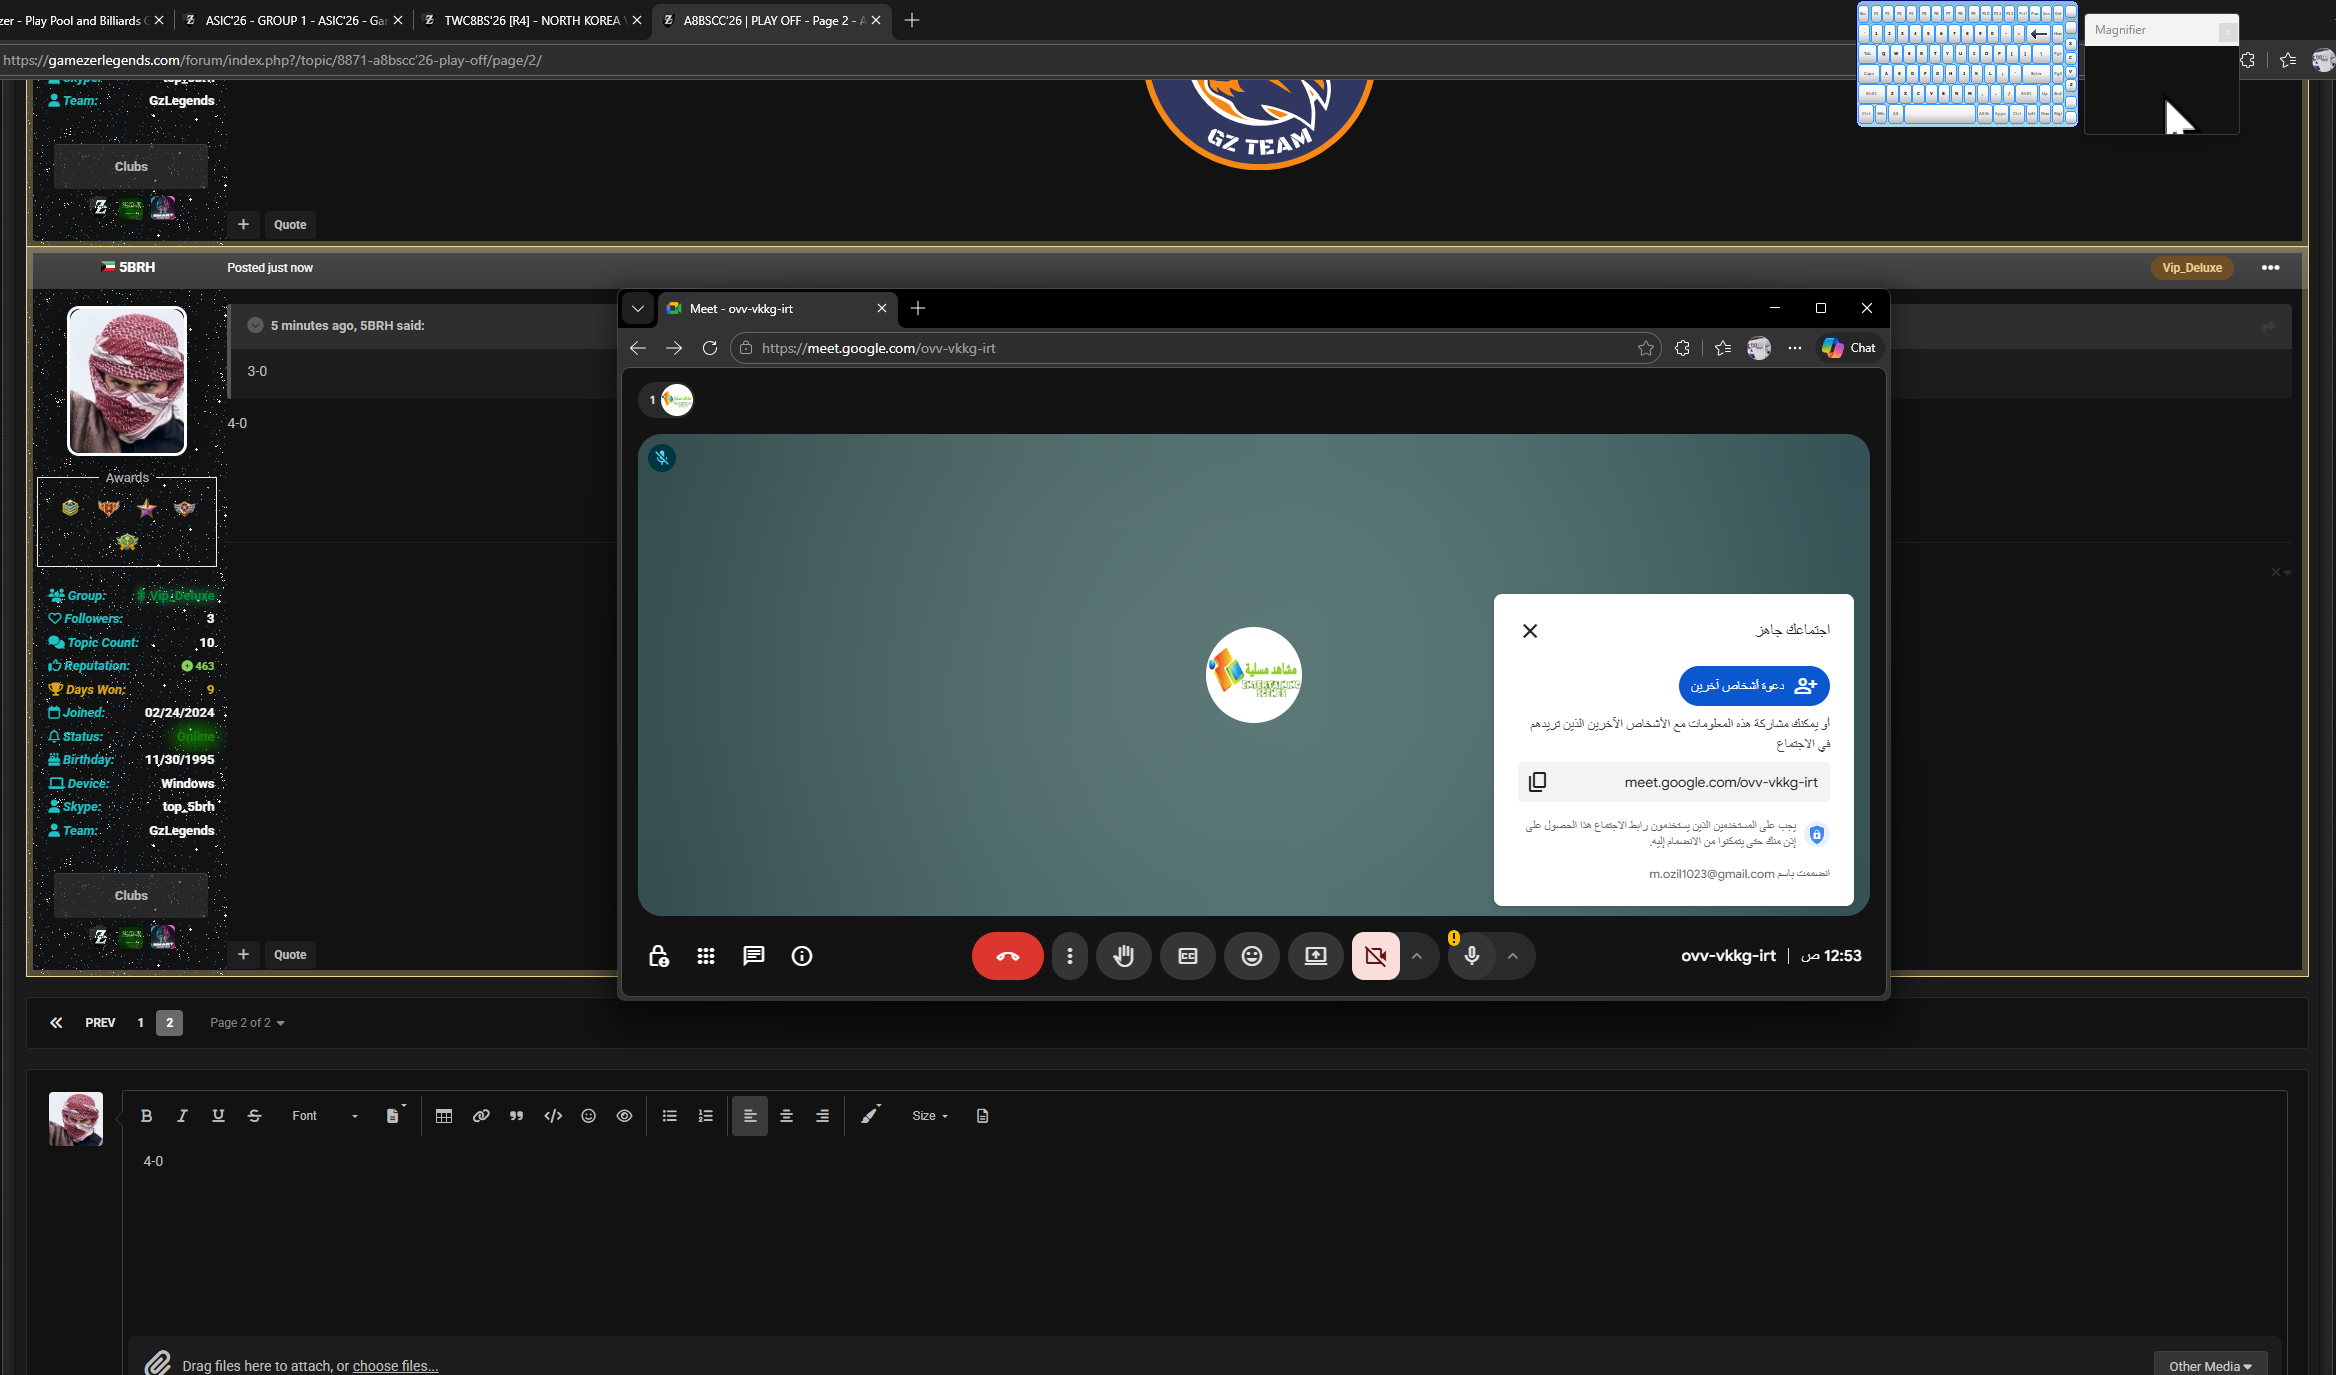Viewport: 2336px width, 1375px height.
Task: Insert table in forum editor
Action: pos(444,1116)
